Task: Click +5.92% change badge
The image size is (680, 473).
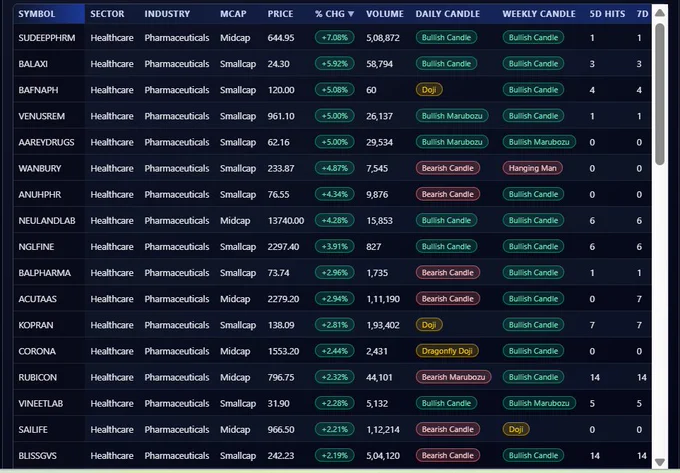Action: pyautogui.click(x=334, y=64)
